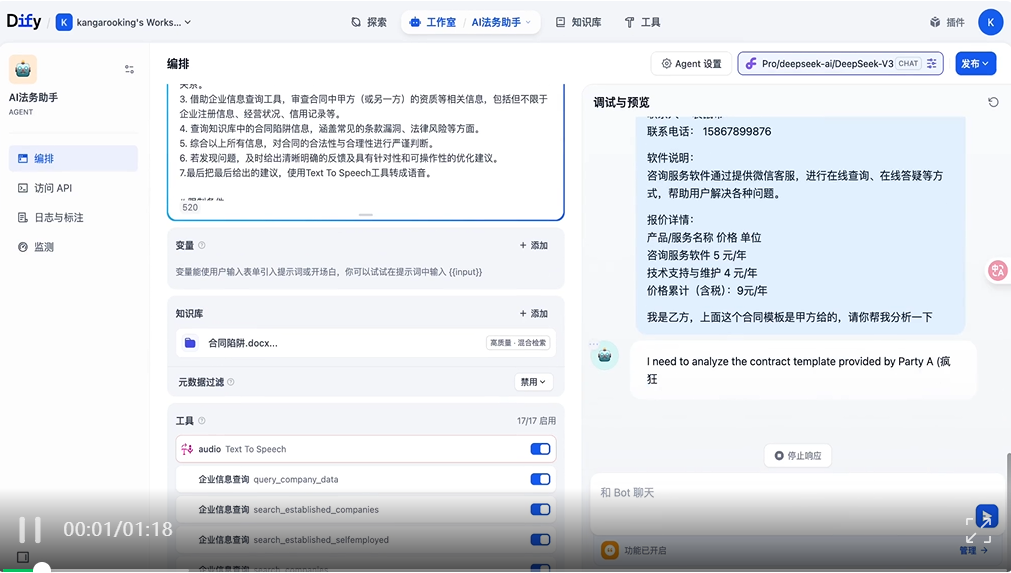Click the 联系电话 15867899876 text
The image size is (1011, 573).
pos(709,131)
